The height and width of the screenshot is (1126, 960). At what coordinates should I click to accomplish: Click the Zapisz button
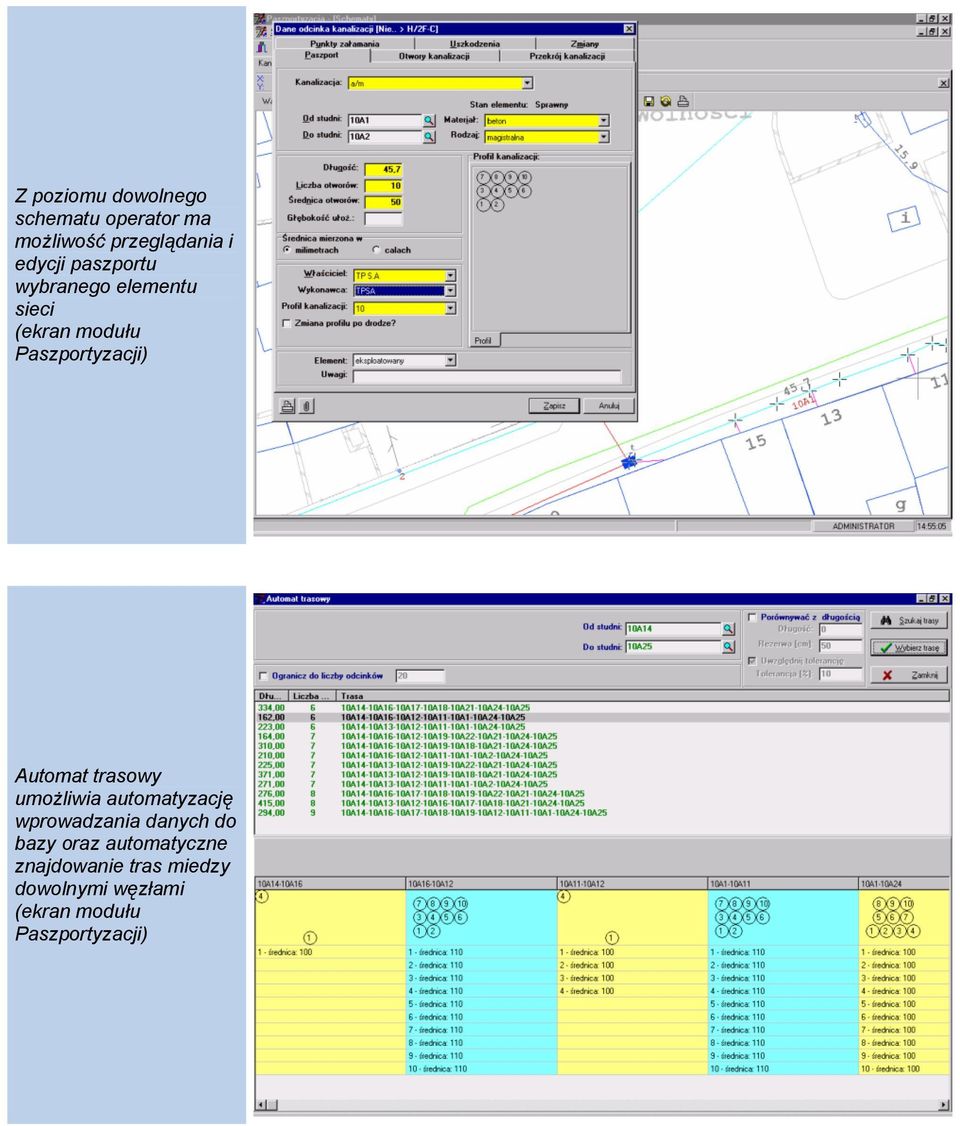click(x=554, y=406)
